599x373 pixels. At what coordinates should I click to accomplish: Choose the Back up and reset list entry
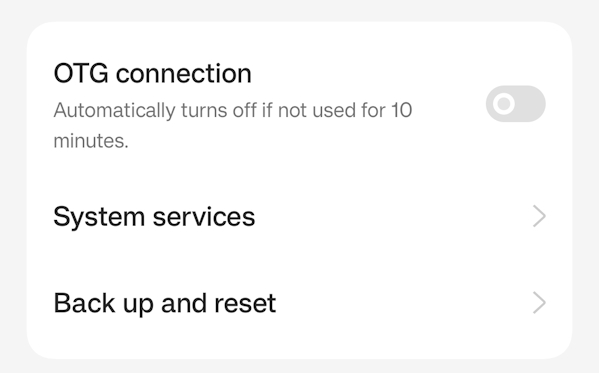(x=300, y=303)
